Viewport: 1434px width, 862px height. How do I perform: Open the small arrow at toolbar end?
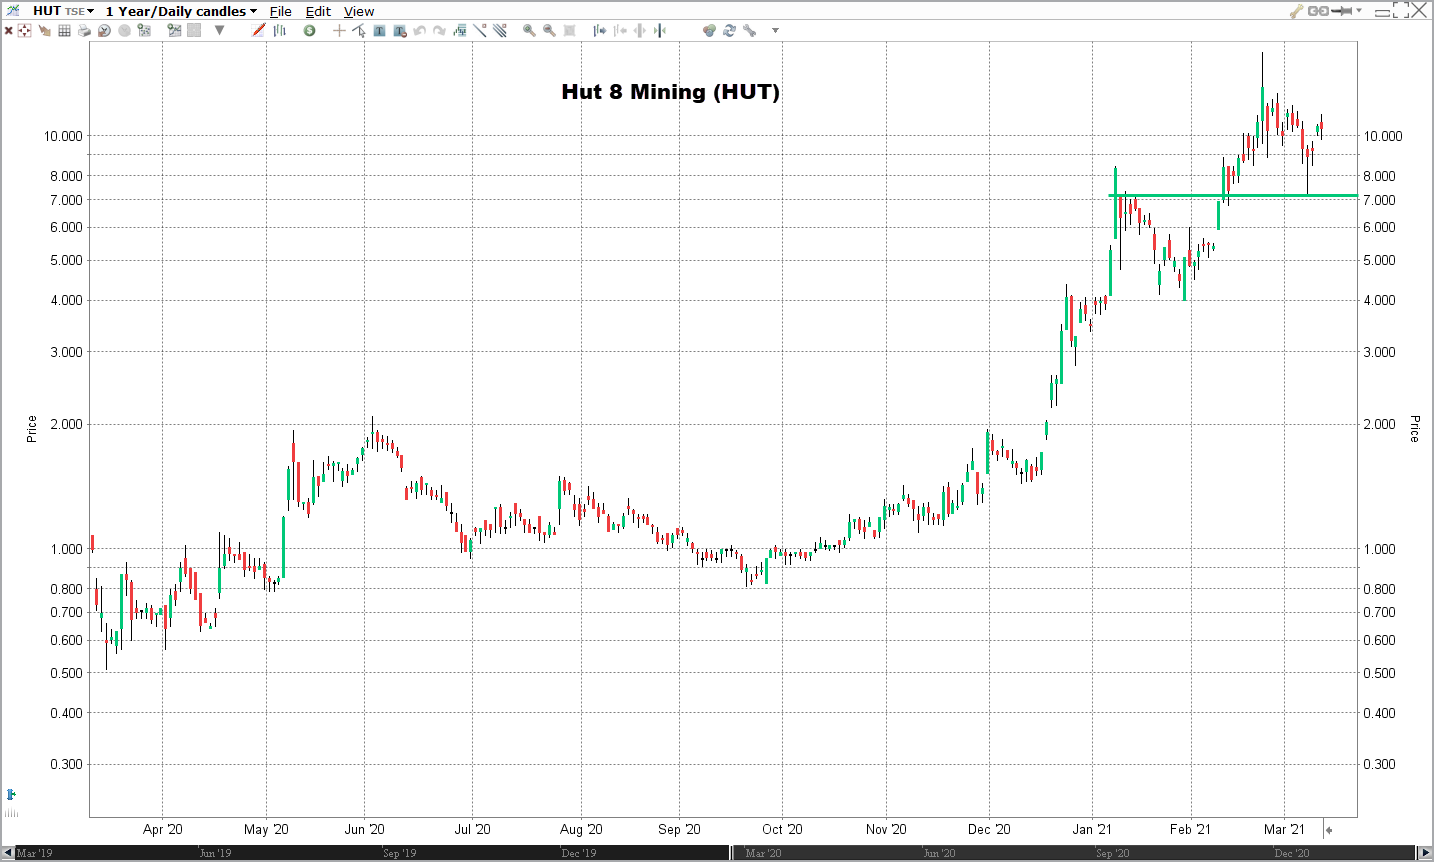[x=775, y=31]
